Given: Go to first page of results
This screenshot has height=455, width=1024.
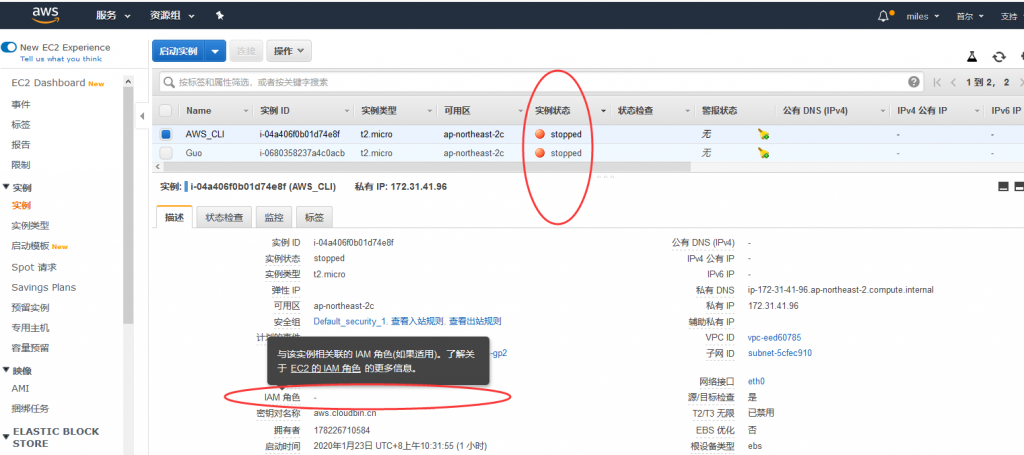Looking at the screenshot, I should click(937, 82).
